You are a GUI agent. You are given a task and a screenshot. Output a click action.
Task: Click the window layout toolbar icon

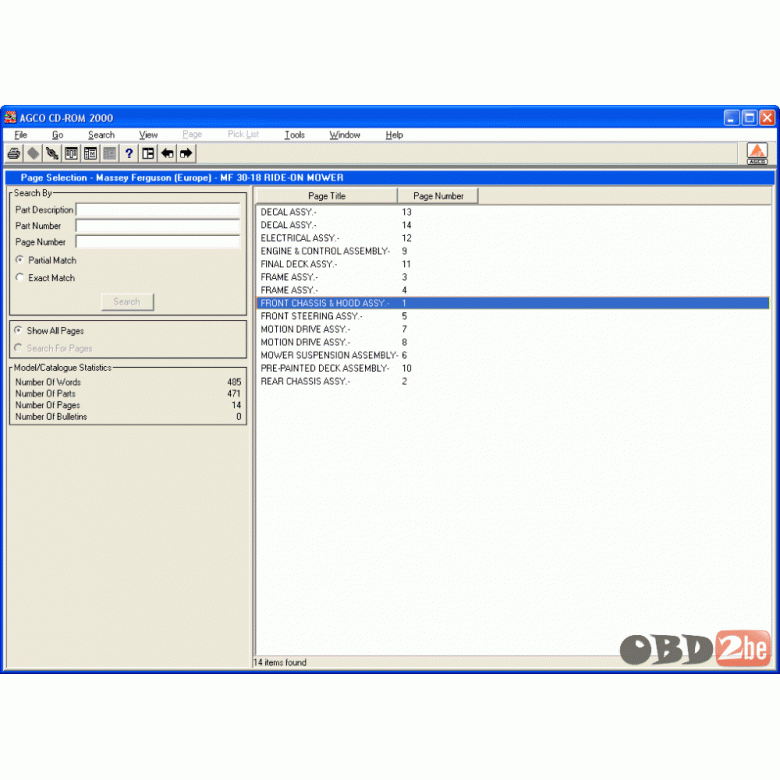(x=148, y=154)
